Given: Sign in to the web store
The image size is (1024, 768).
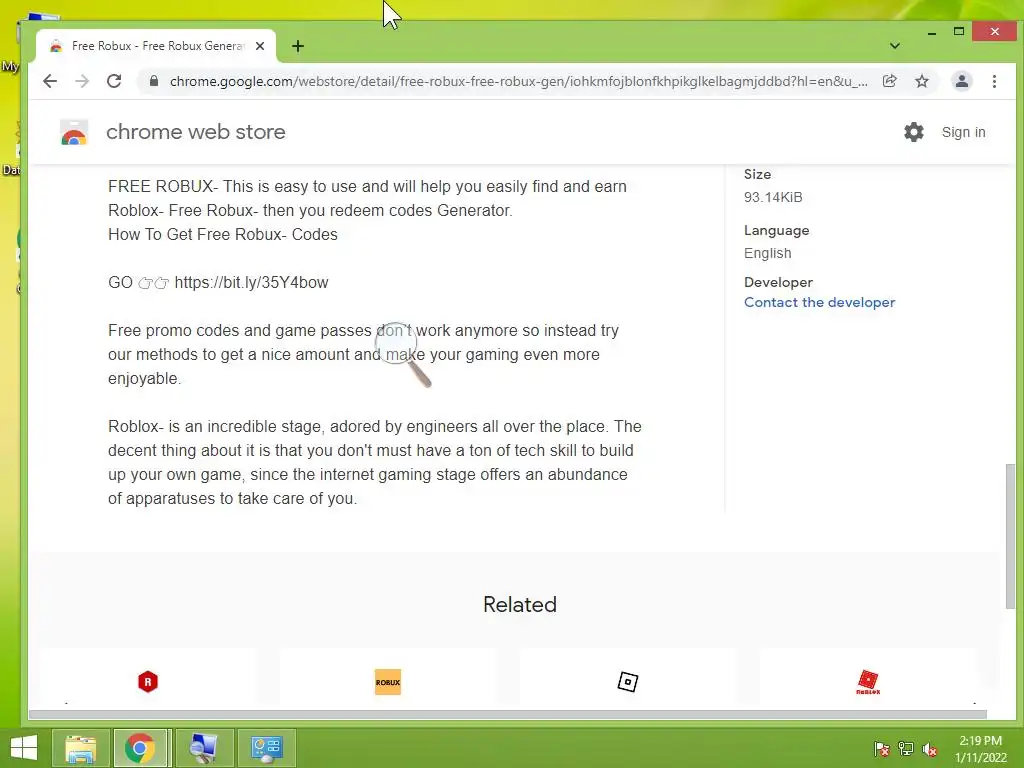Looking at the screenshot, I should [963, 132].
